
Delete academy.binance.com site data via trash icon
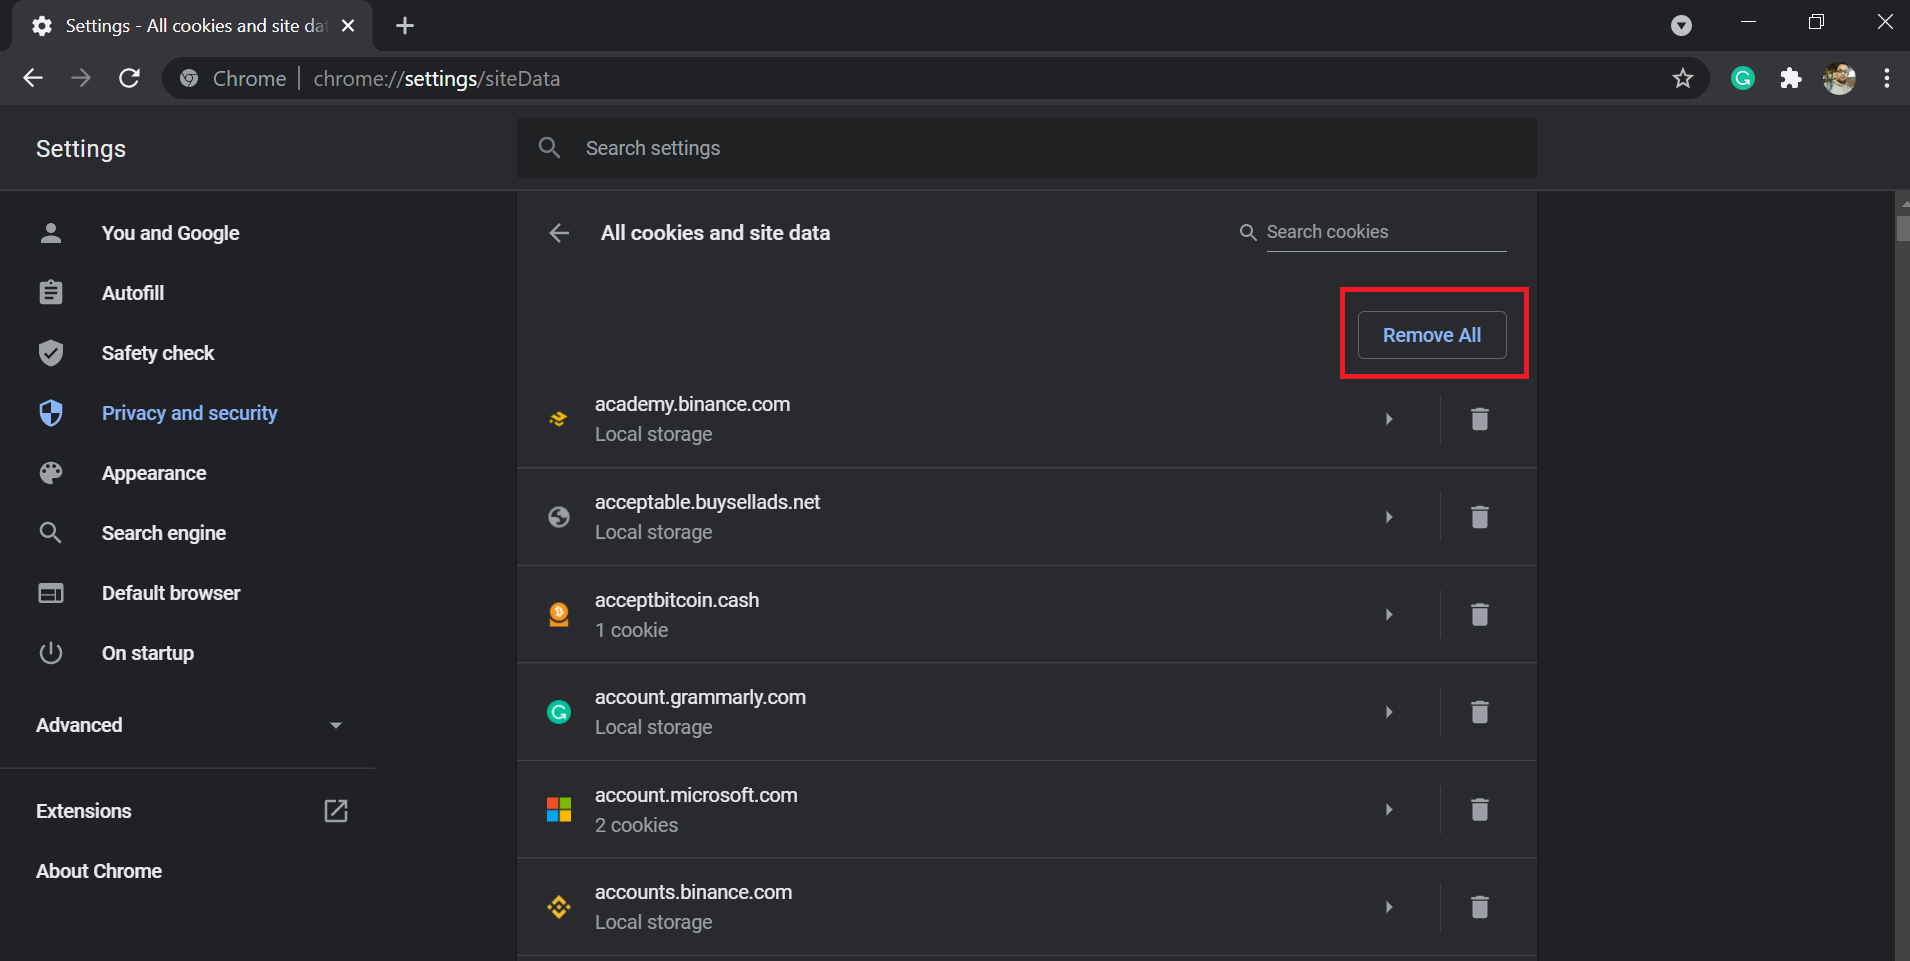[x=1479, y=419]
